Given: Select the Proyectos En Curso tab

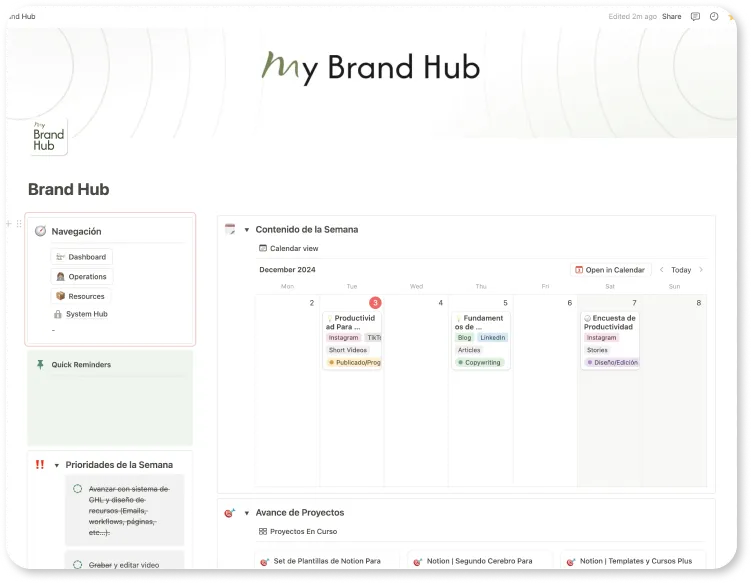Looking at the screenshot, I should [x=298, y=531].
